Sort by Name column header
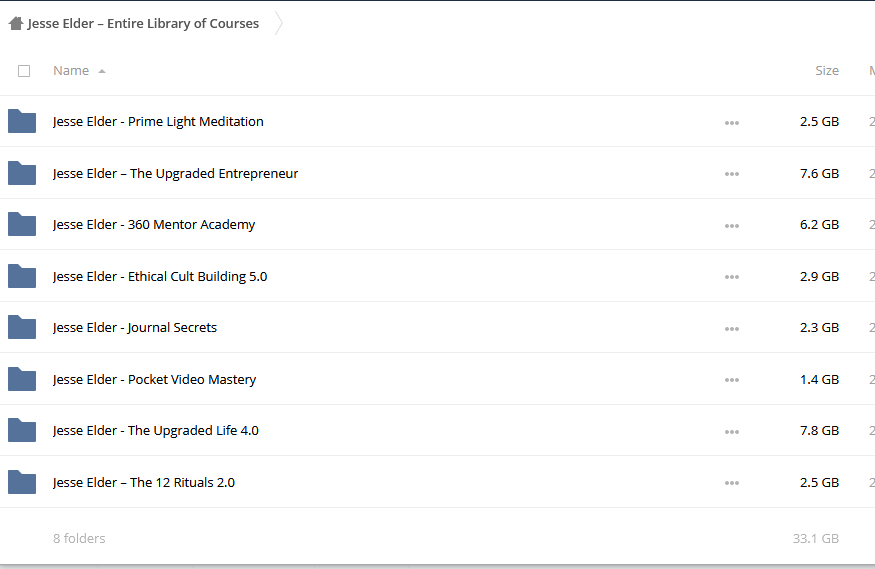The height and width of the screenshot is (569, 875). point(71,70)
